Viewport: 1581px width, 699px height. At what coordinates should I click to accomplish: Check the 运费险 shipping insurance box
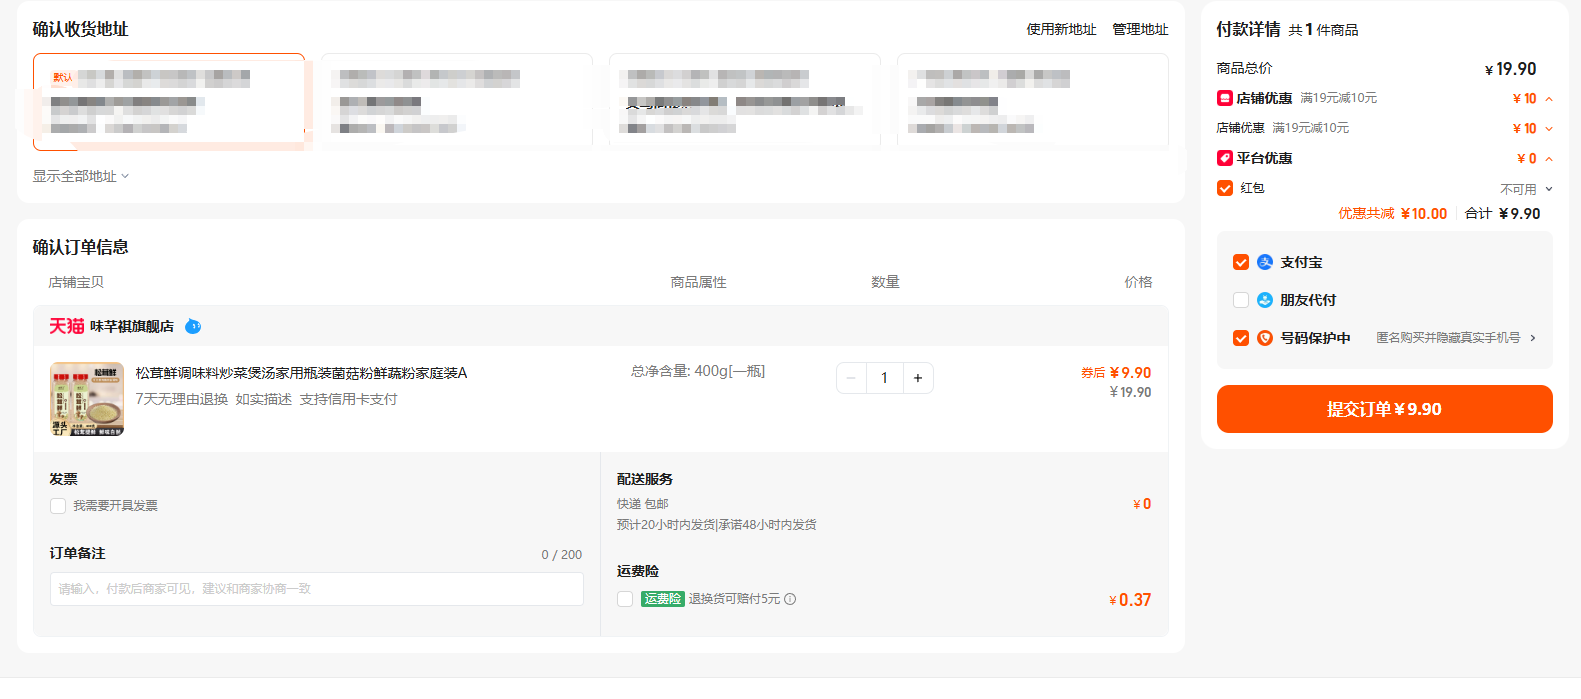pyautogui.click(x=625, y=599)
